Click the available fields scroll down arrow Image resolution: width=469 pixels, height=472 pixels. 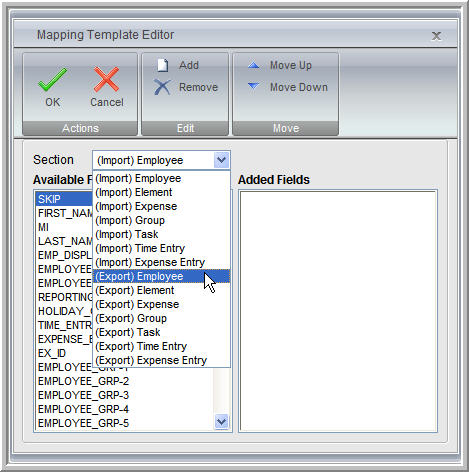pyautogui.click(x=221, y=422)
